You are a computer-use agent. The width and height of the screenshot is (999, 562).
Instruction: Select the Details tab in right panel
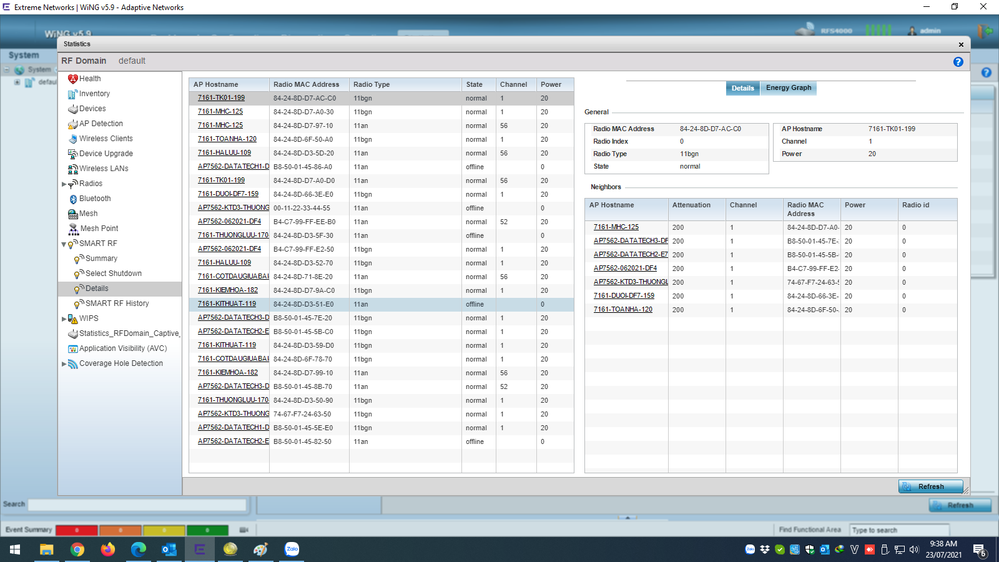(x=742, y=88)
